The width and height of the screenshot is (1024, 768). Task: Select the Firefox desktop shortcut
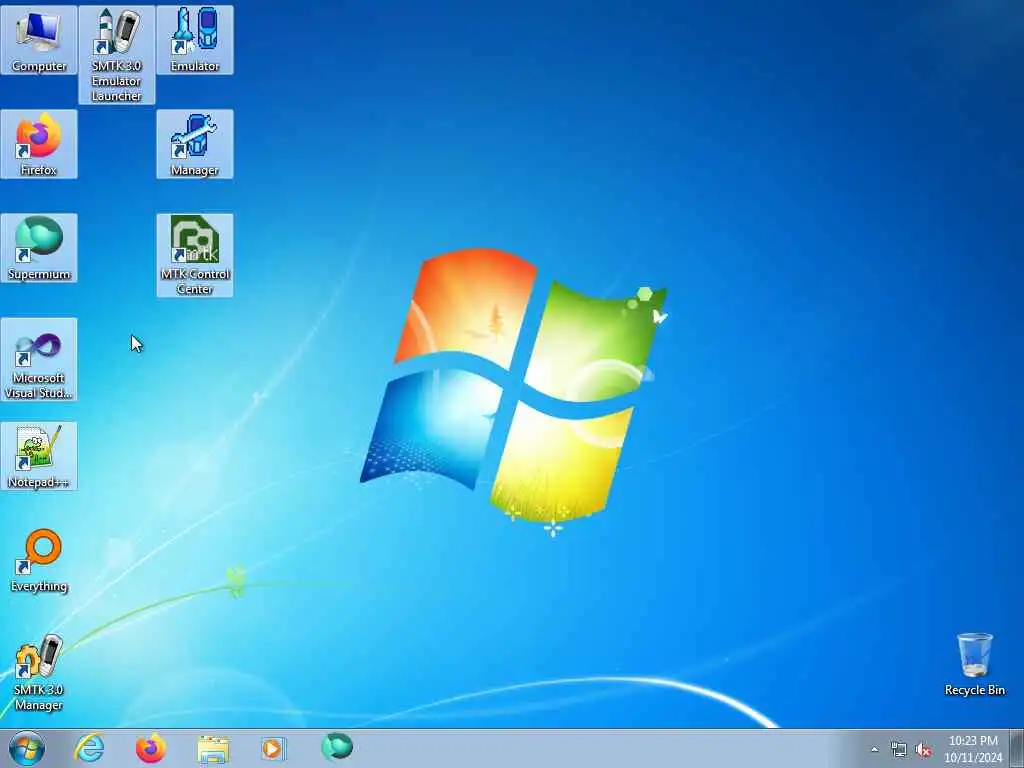click(x=39, y=144)
